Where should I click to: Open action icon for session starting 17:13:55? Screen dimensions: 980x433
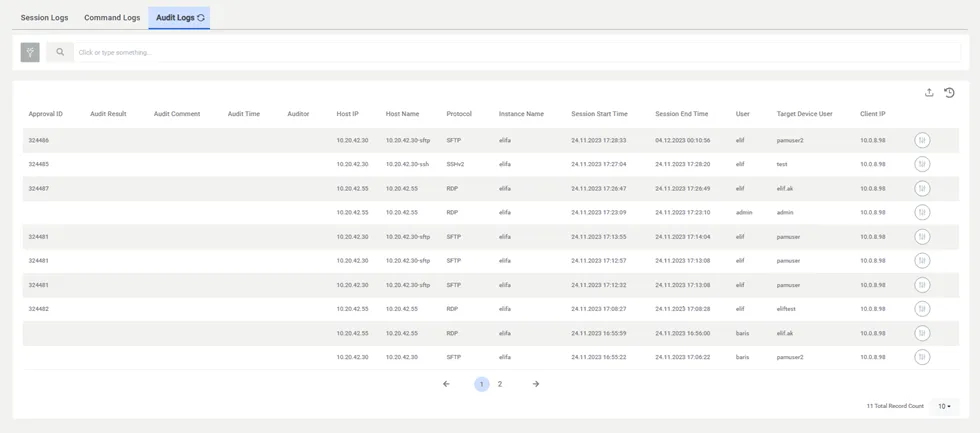922,237
